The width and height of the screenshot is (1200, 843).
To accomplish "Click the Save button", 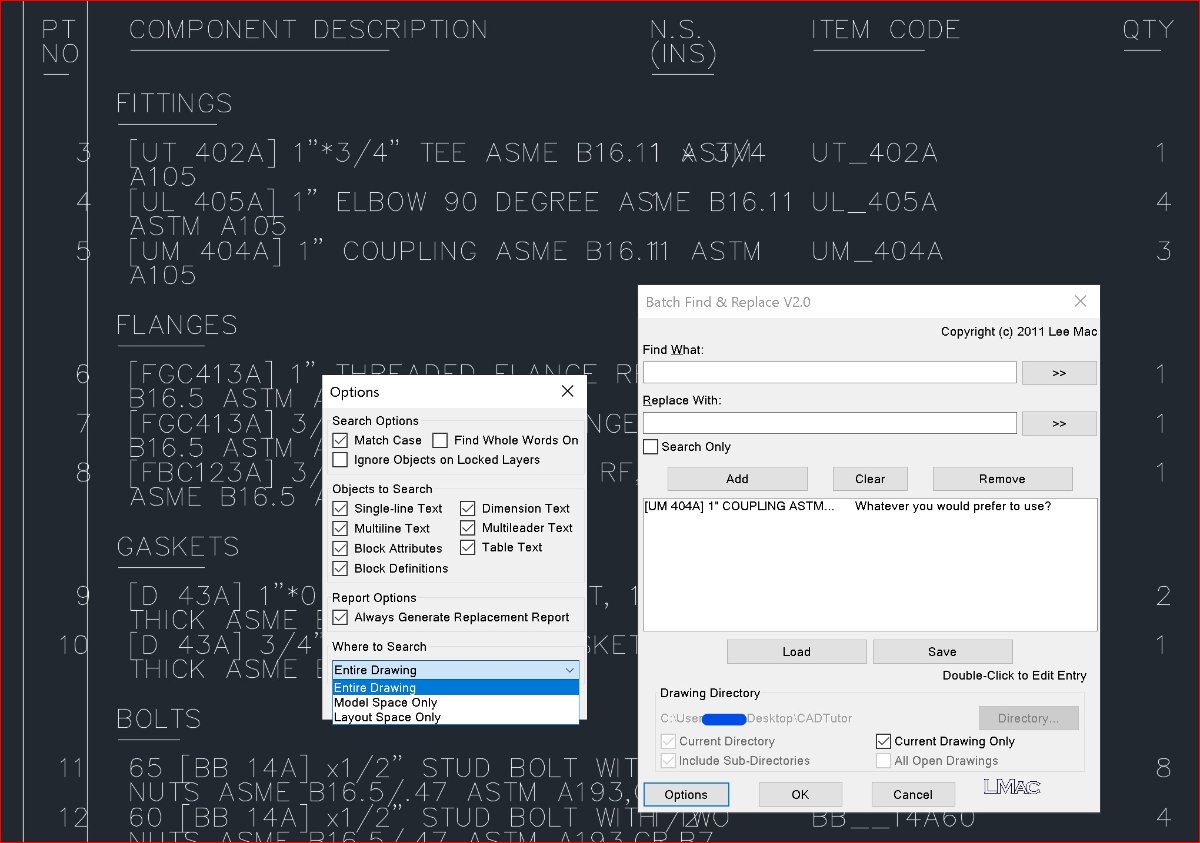I will click(x=942, y=652).
